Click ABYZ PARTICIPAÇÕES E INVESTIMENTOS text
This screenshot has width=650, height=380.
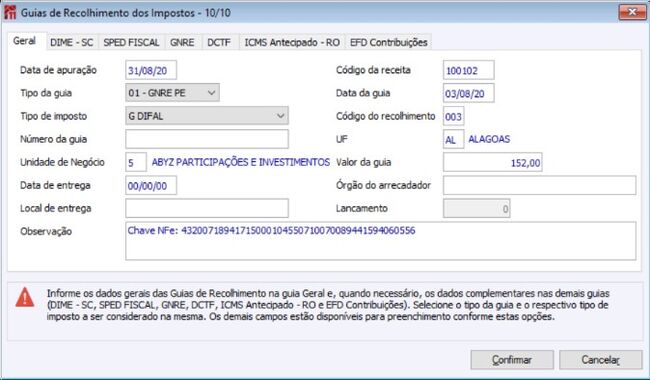tap(241, 162)
